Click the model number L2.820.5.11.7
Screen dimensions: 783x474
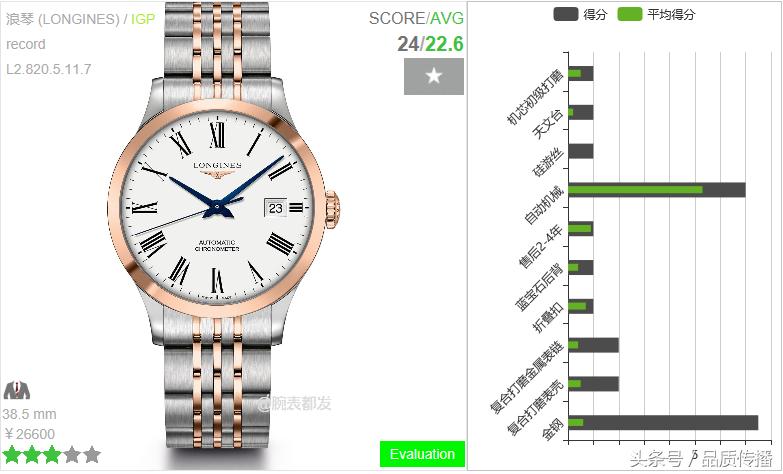coord(49,69)
